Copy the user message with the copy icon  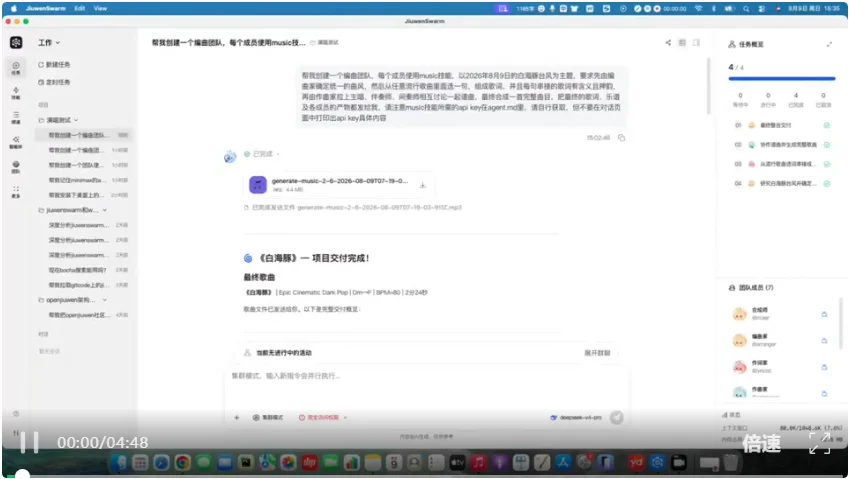[622, 138]
